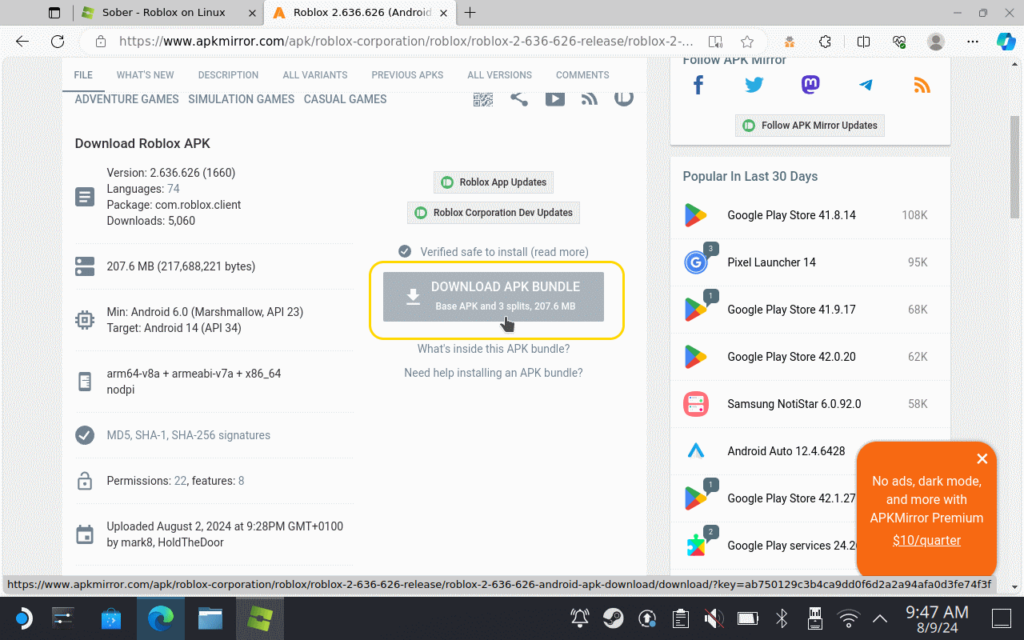Open the Browser essentials heart icon
The height and width of the screenshot is (640, 1024).
(x=899, y=41)
